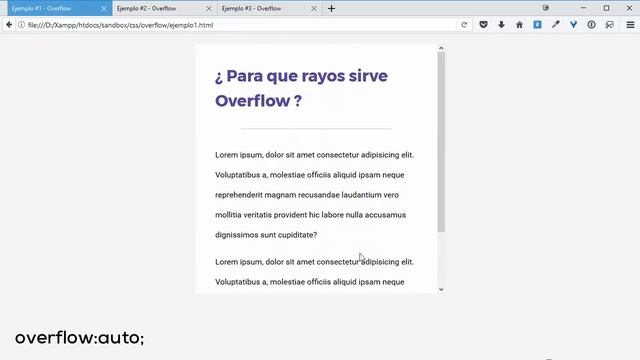The height and width of the screenshot is (360, 640).
Task: Open a new tab with plus button
Action: pyautogui.click(x=331, y=8)
